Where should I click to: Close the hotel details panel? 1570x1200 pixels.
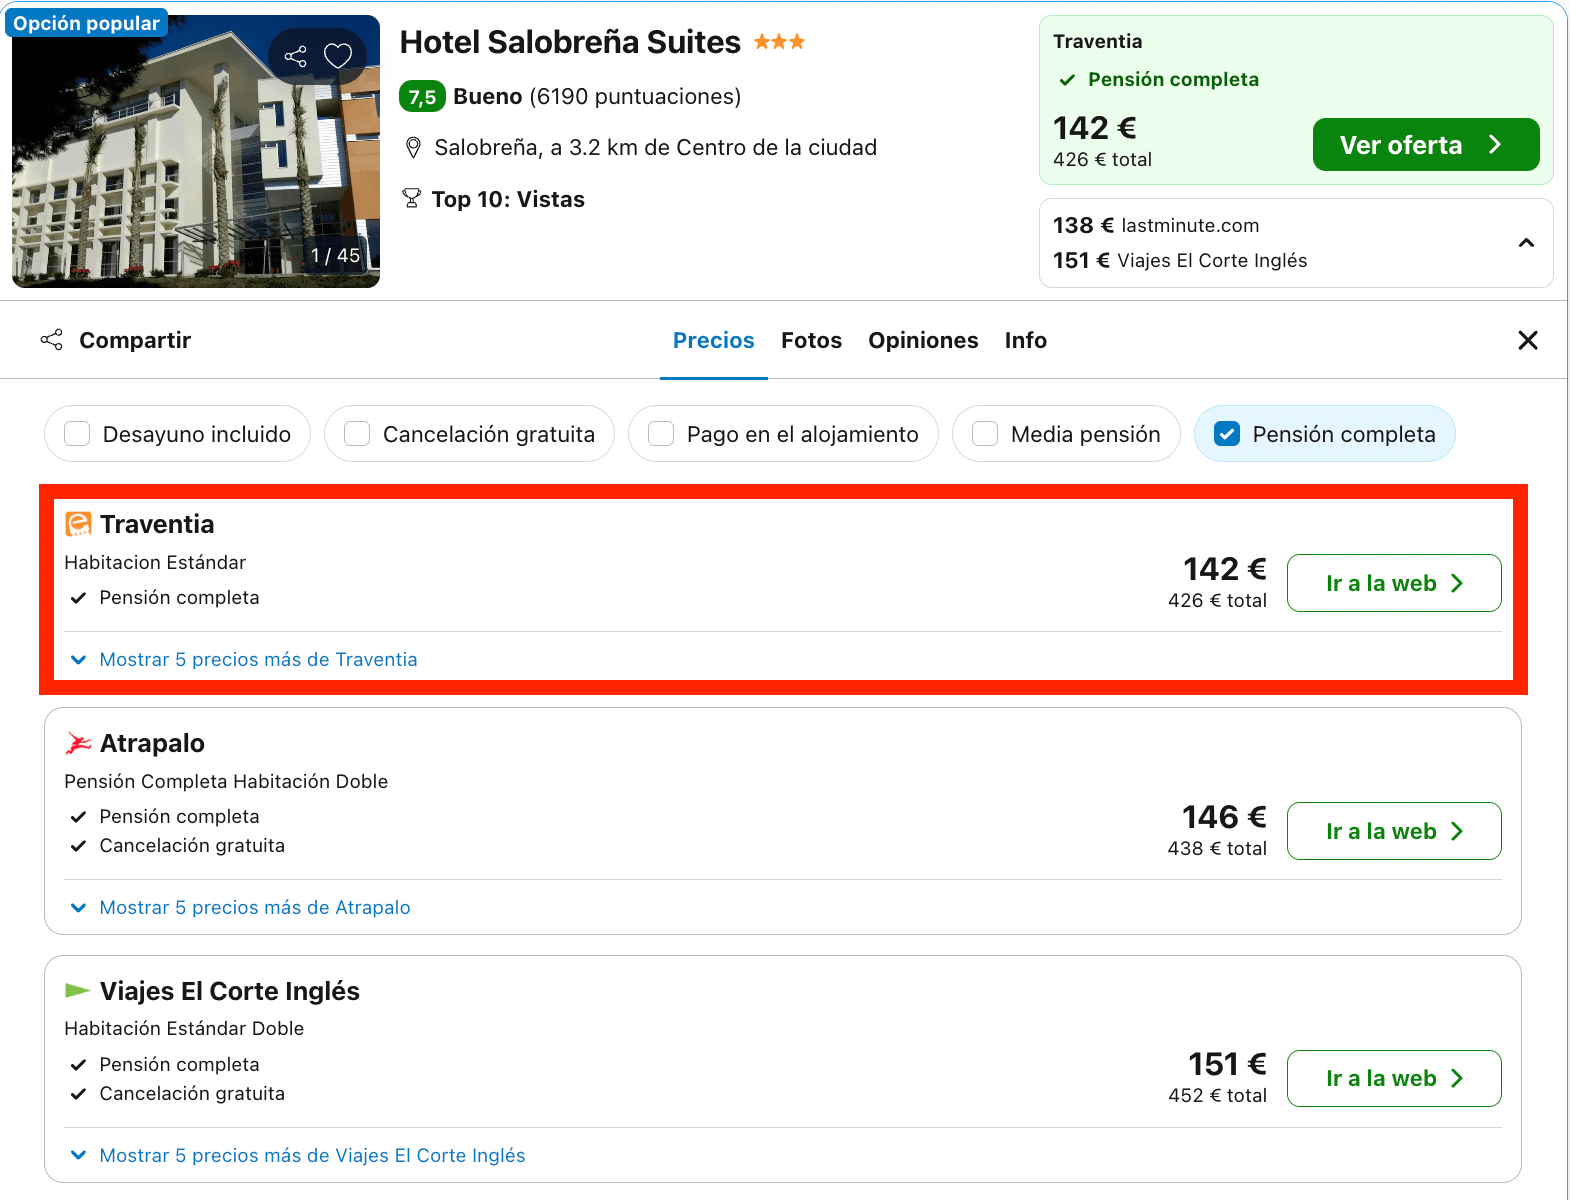pyautogui.click(x=1528, y=340)
